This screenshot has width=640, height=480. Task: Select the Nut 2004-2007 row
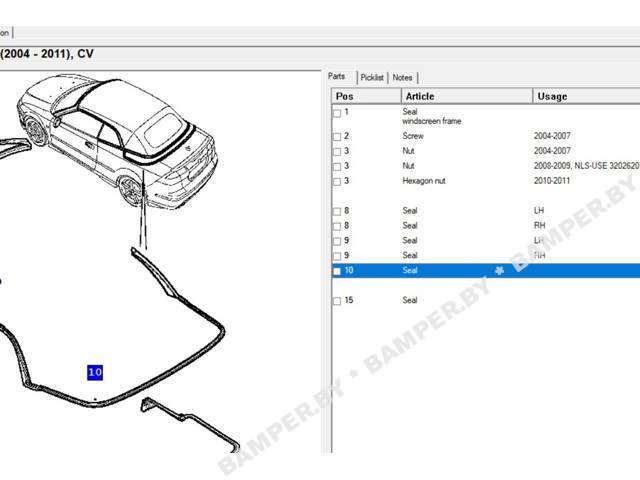click(486, 151)
